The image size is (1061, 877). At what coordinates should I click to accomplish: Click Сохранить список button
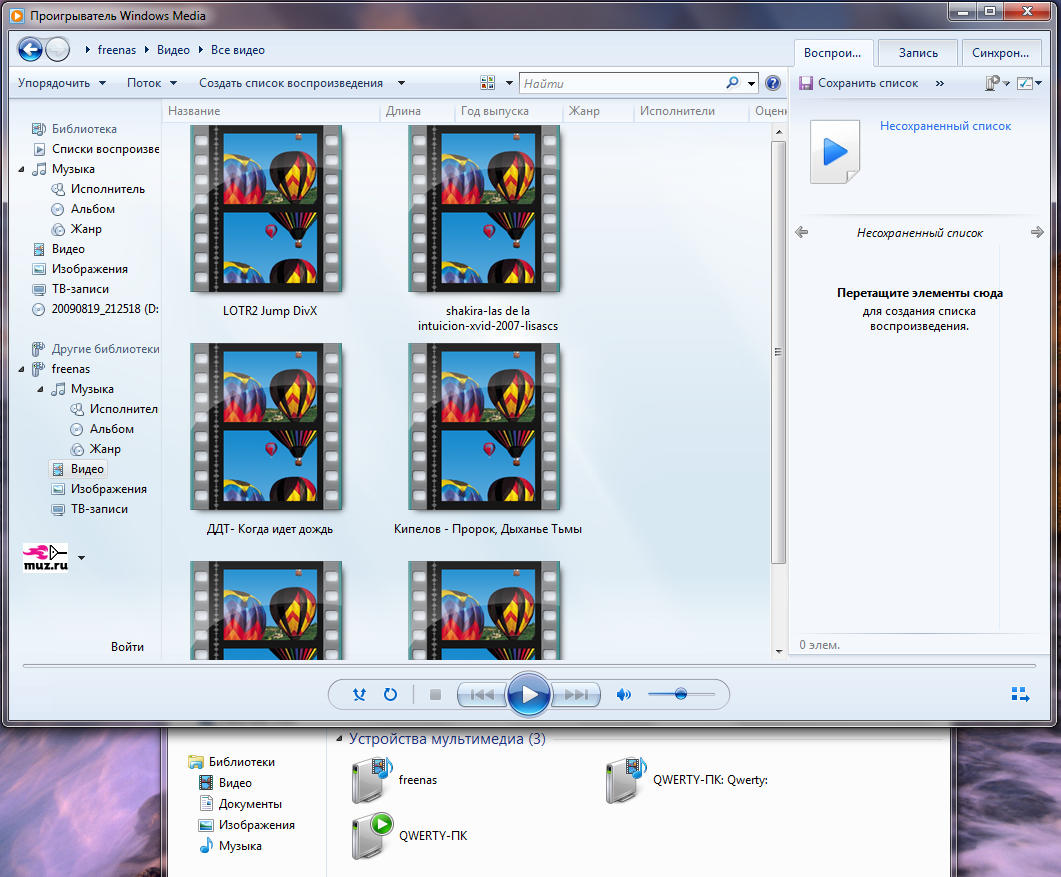pyautogui.click(x=859, y=83)
